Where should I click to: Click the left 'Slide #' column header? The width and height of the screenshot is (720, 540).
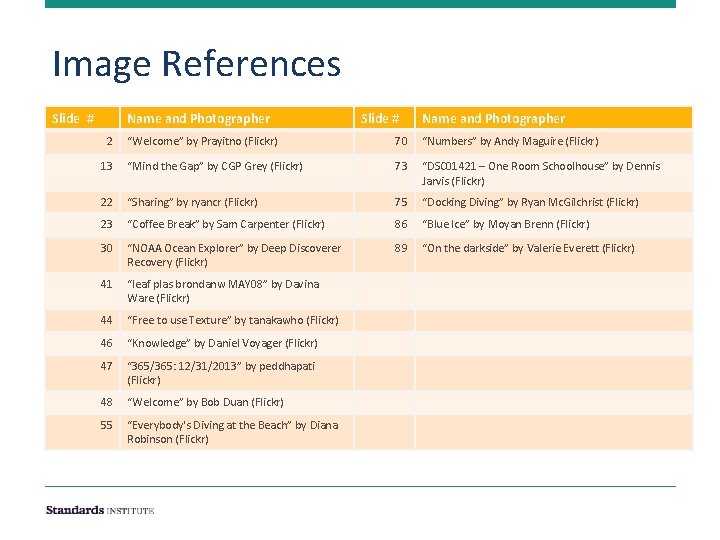[x=83, y=118]
